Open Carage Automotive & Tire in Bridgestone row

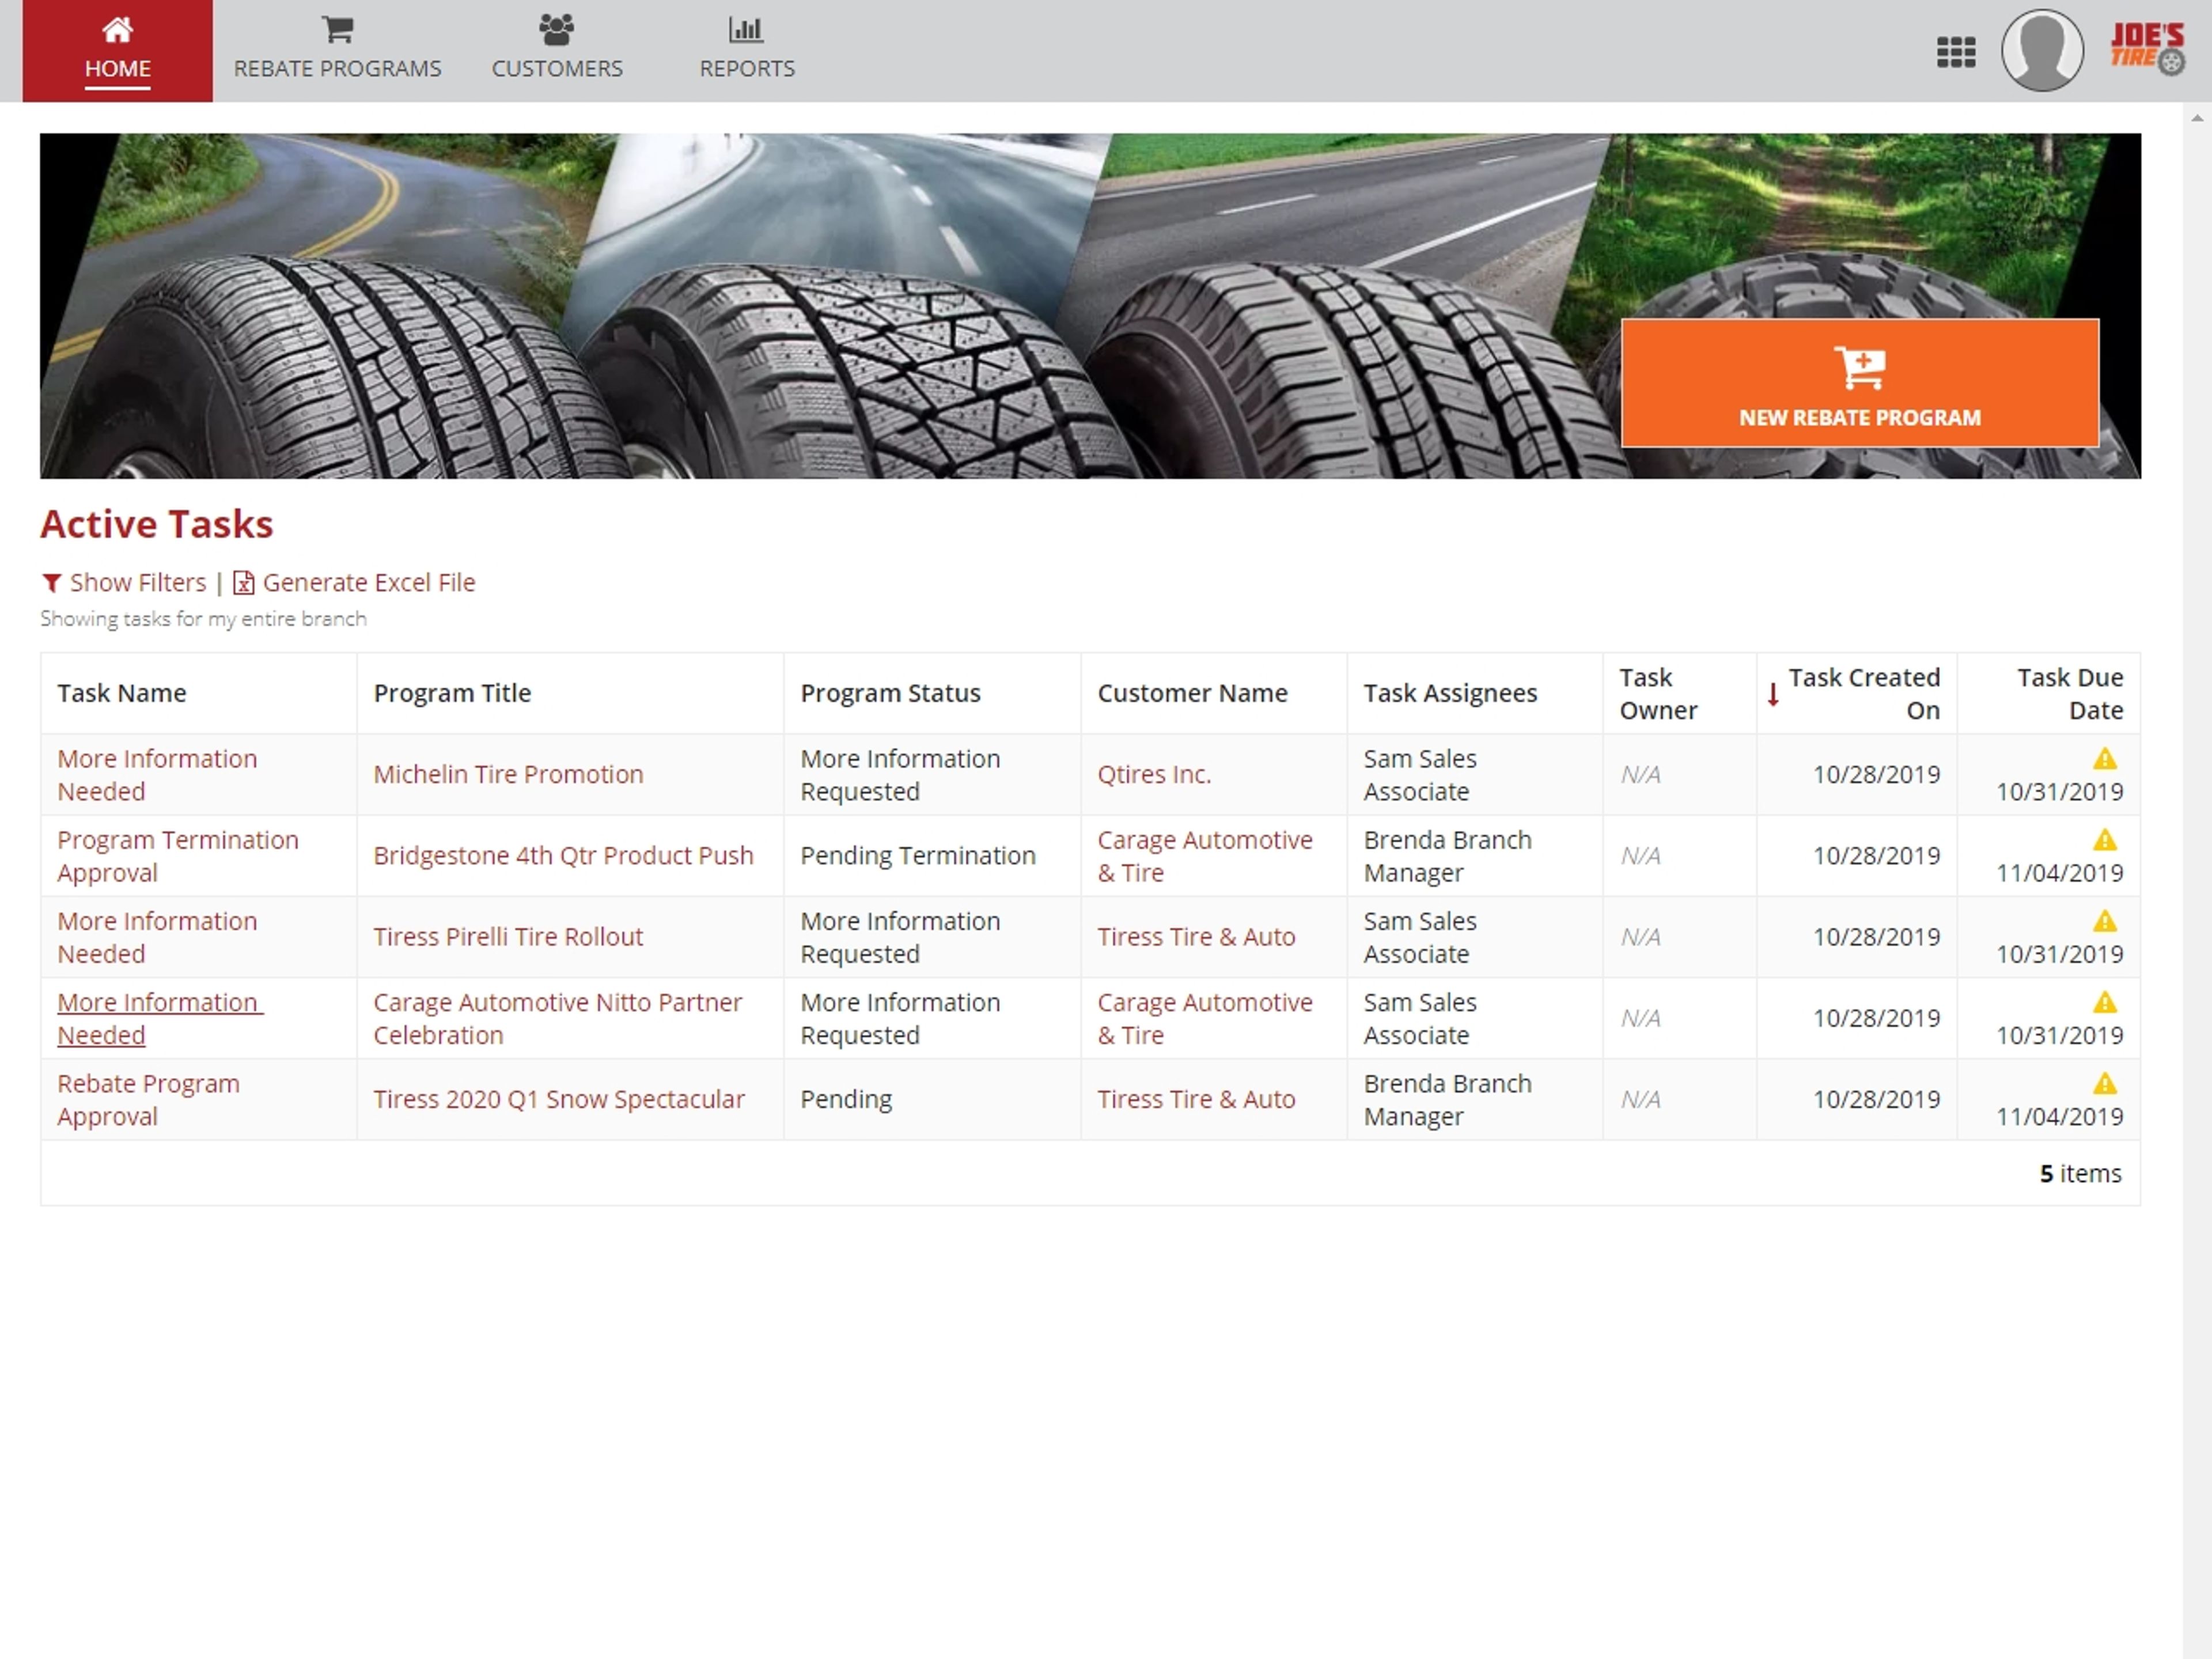(x=1205, y=856)
